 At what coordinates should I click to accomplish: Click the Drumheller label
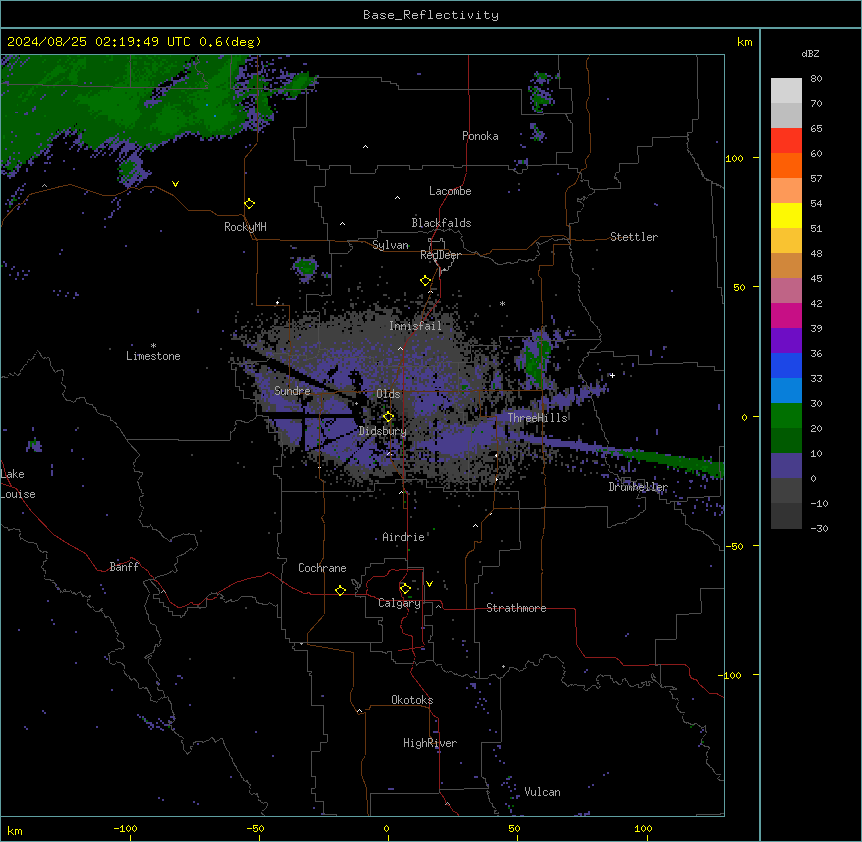pos(638,487)
